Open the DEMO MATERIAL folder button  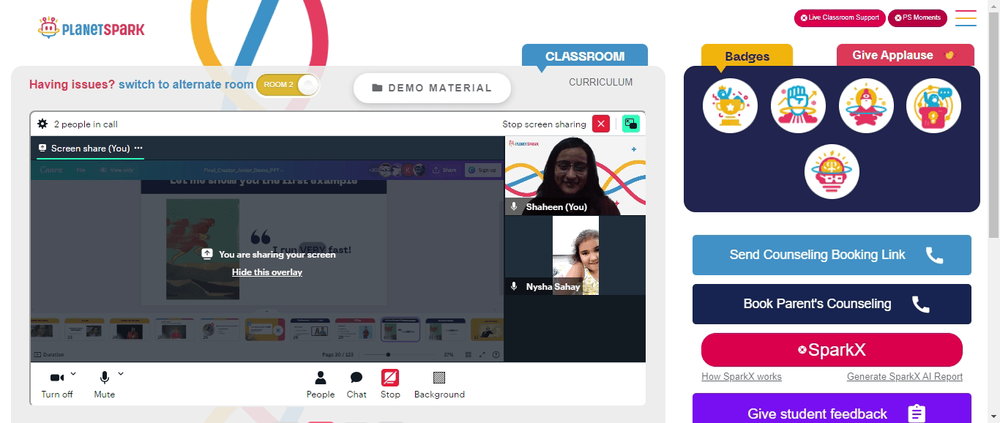pos(432,88)
